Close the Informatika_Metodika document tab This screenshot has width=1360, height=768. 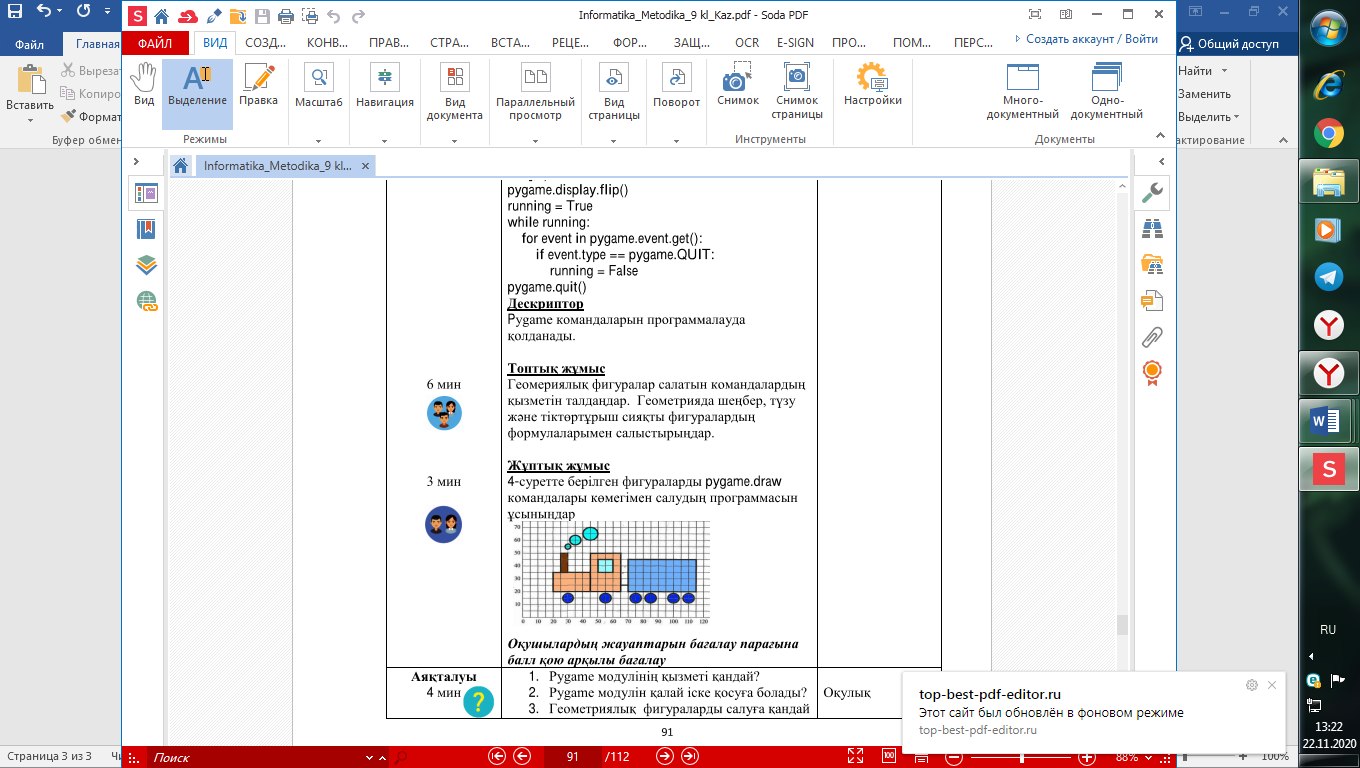pos(365,166)
